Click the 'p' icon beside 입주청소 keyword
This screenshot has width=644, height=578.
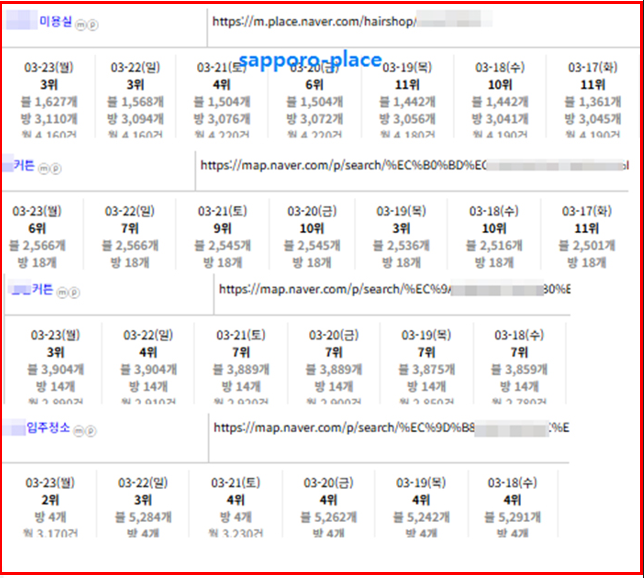click(89, 430)
